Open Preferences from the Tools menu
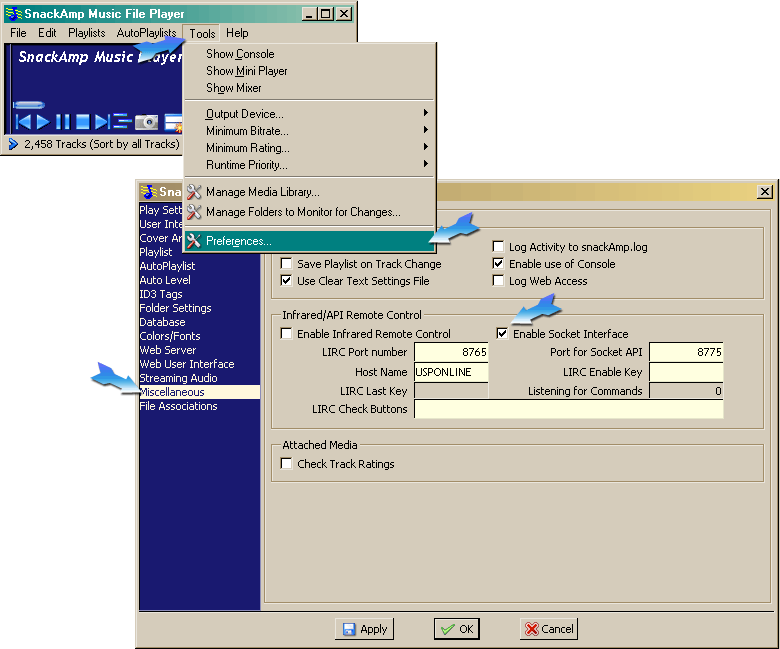Viewport: 780px width, 649px height. tap(309, 241)
